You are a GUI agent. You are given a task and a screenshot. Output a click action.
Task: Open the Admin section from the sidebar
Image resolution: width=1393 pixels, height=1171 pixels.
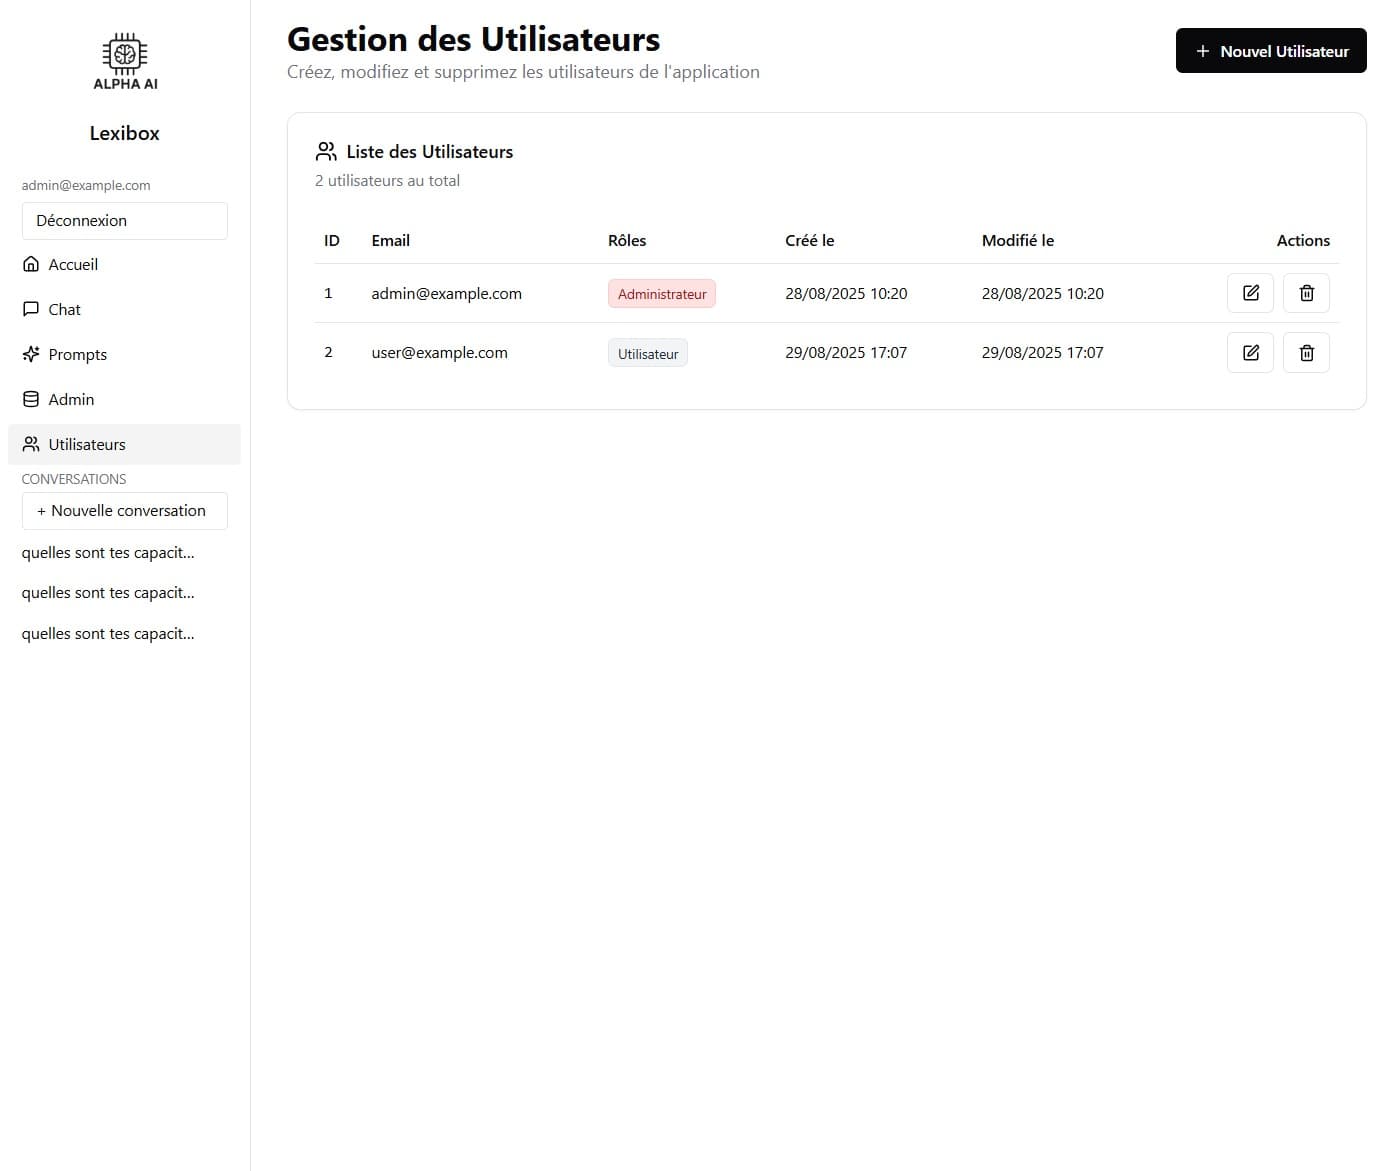70,399
